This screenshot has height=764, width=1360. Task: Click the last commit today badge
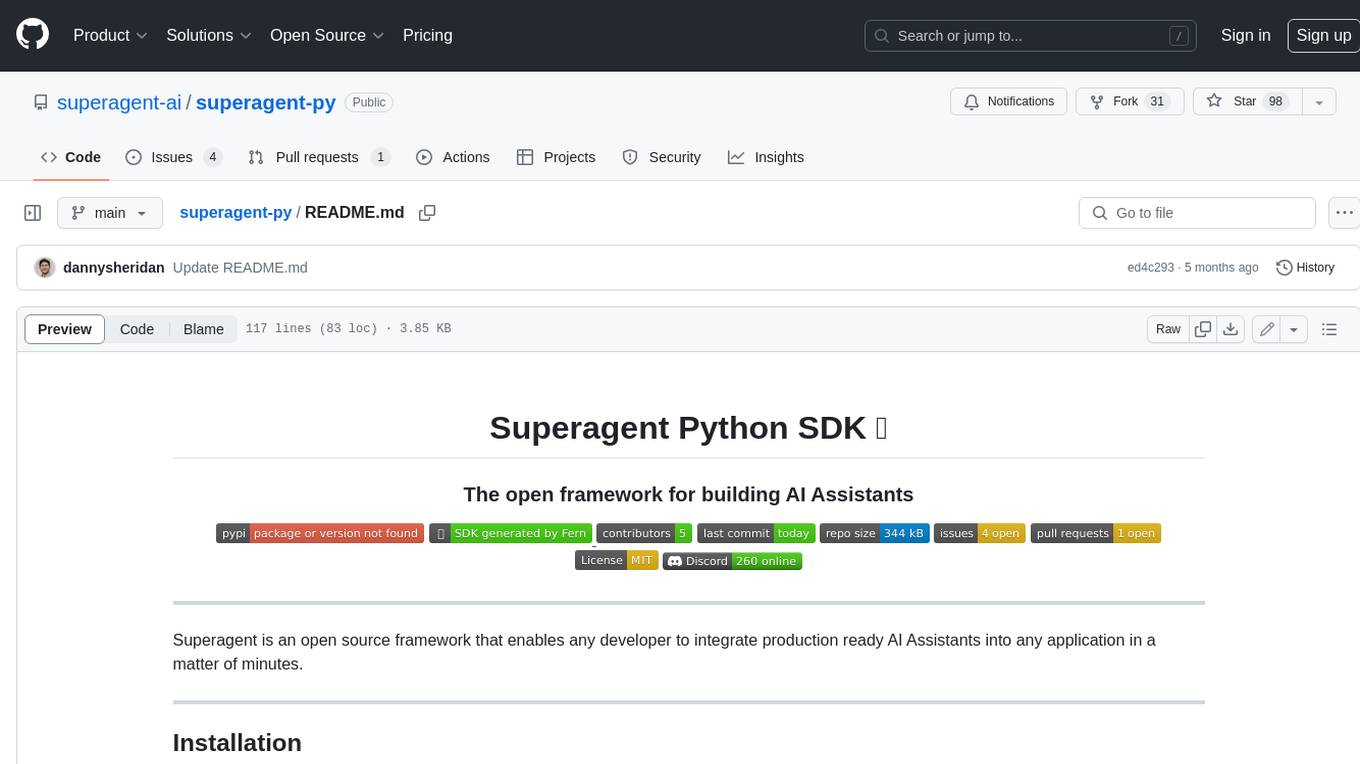[756, 533]
